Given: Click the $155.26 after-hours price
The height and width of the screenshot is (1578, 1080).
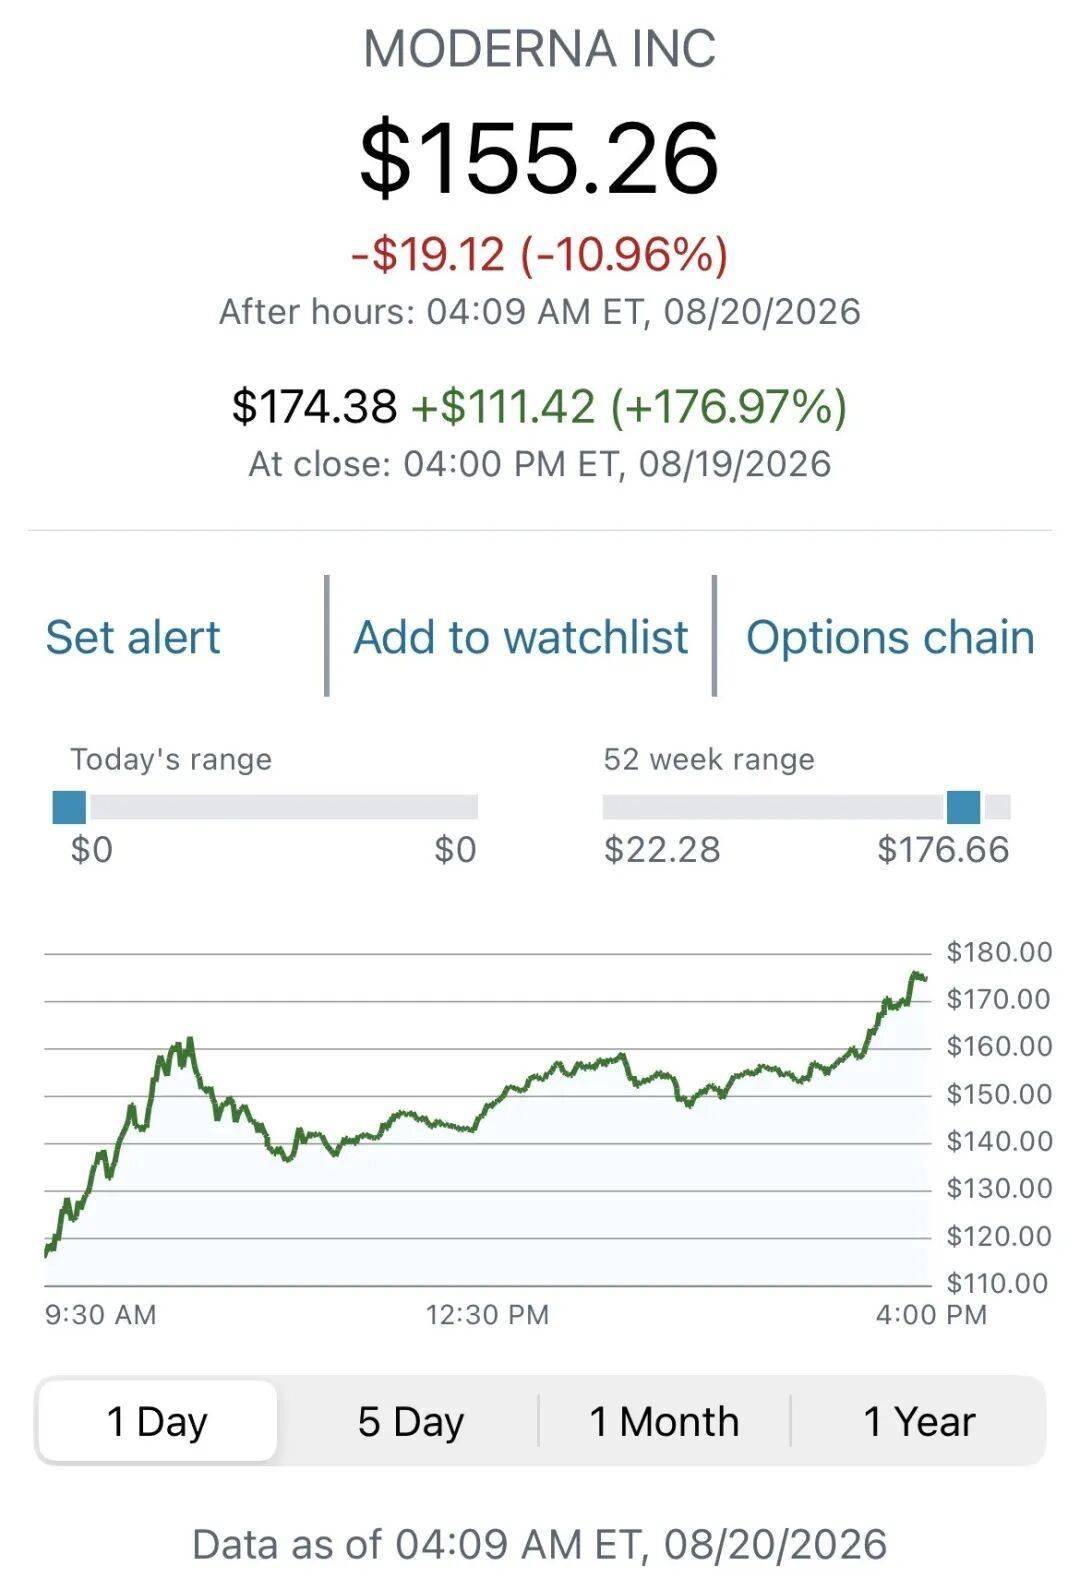Looking at the screenshot, I should [x=540, y=157].
